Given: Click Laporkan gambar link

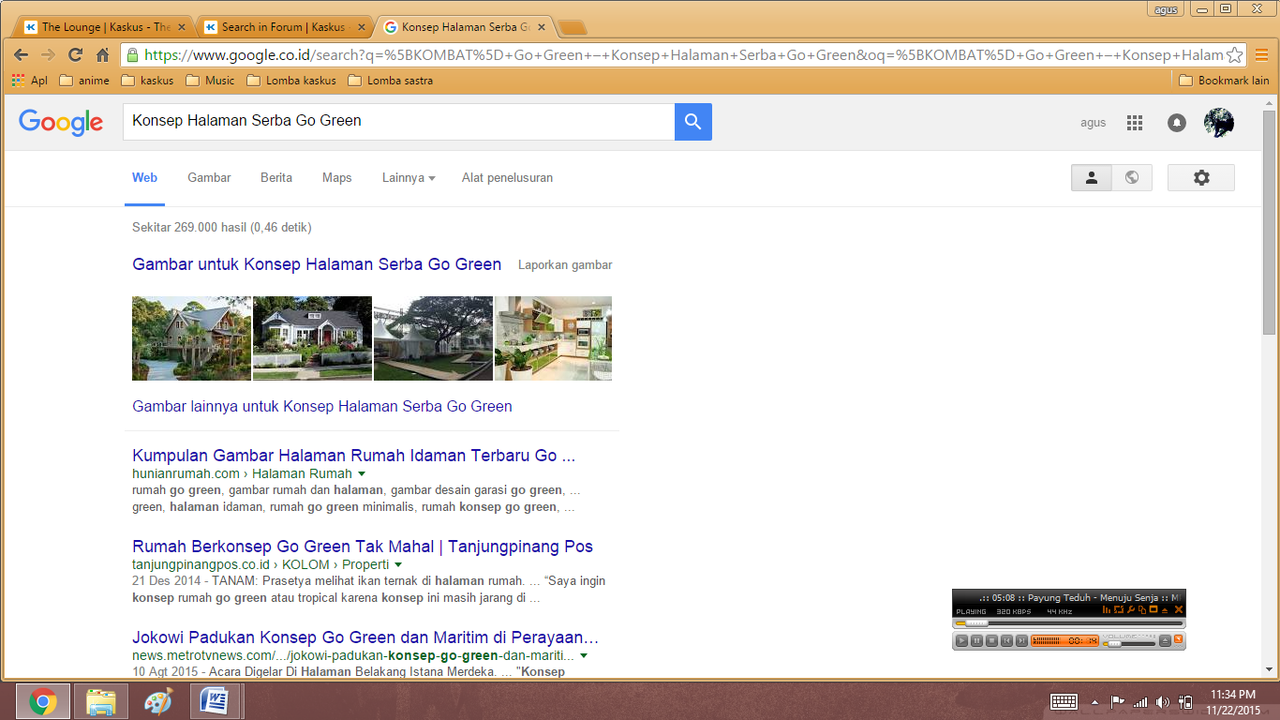Looking at the screenshot, I should coord(565,265).
